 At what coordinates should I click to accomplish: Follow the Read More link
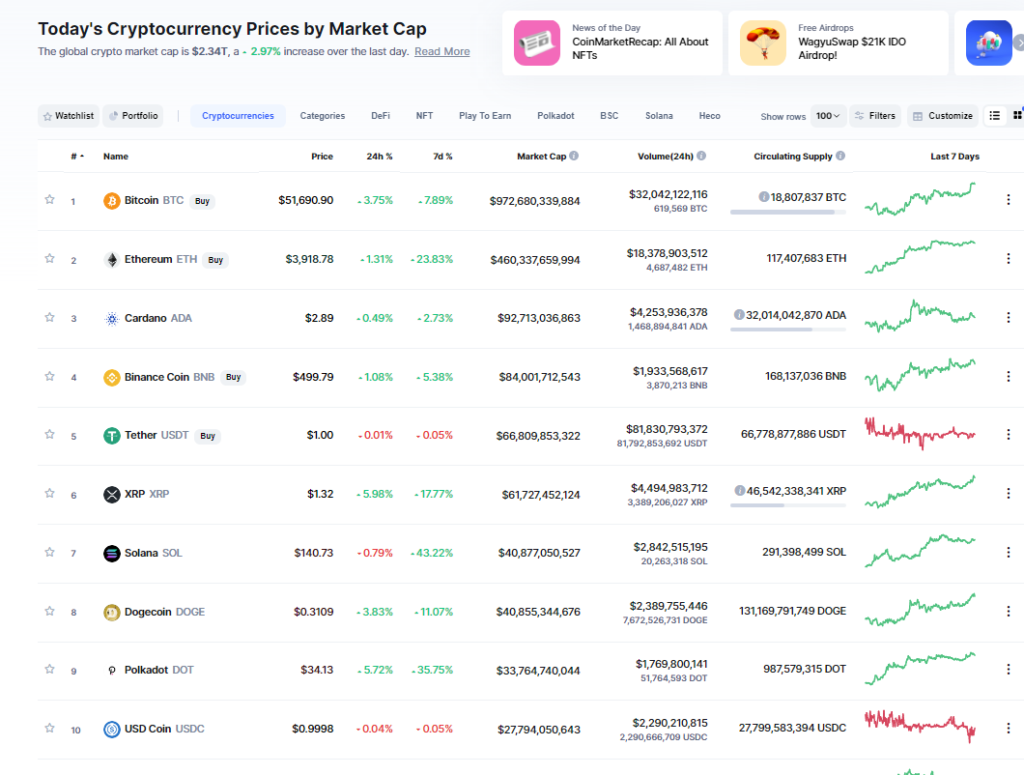[x=442, y=51]
